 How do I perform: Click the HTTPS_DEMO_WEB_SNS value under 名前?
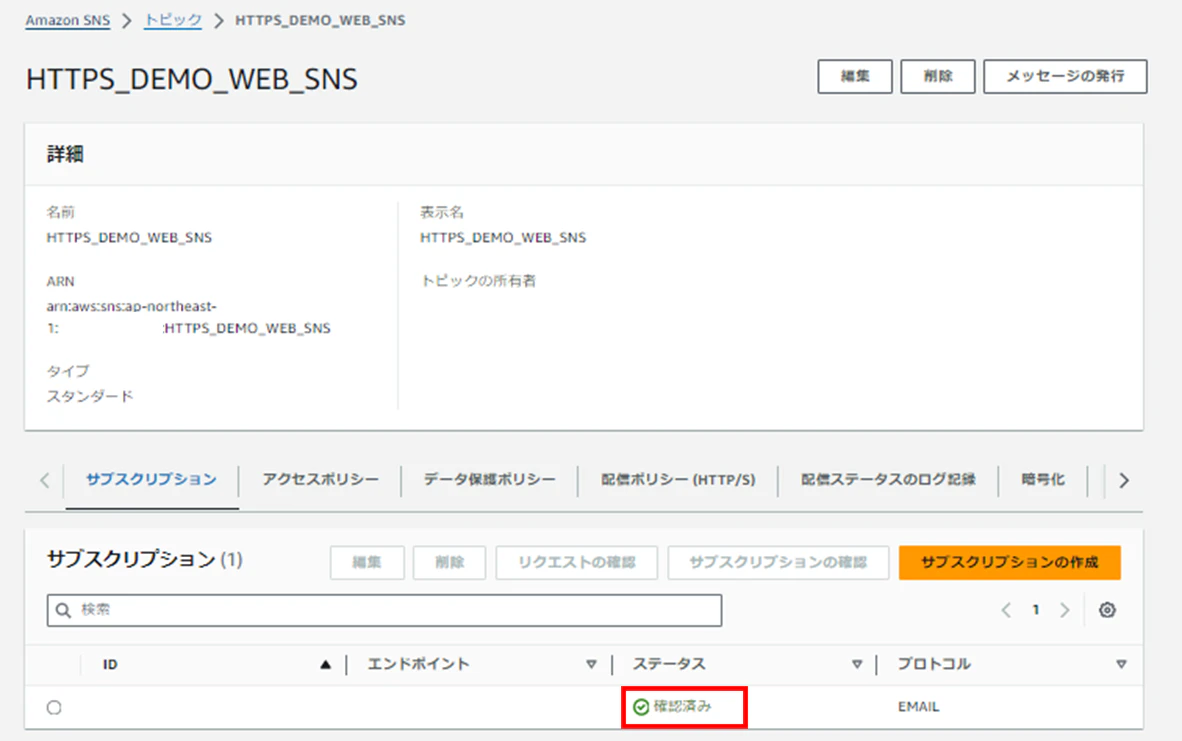(x=129, y=237)
